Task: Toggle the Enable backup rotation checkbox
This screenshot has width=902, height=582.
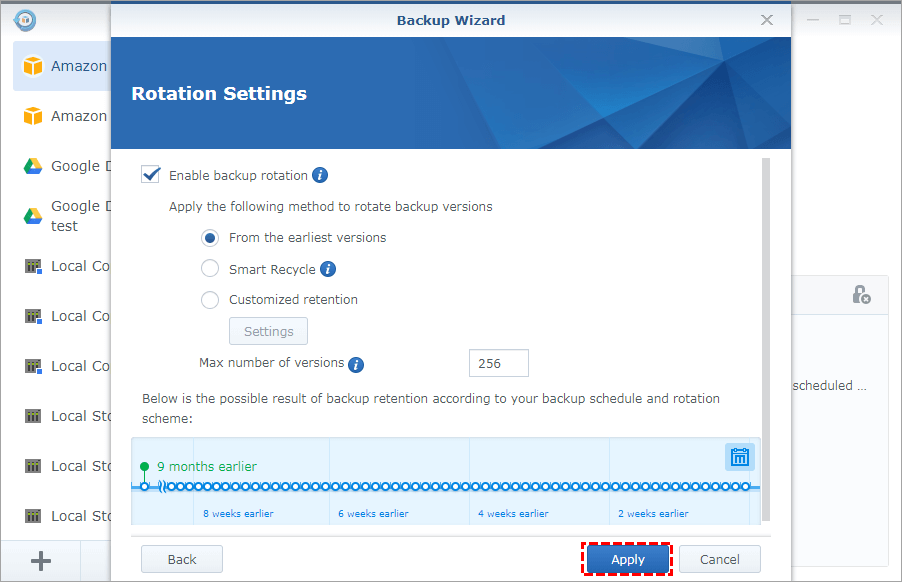Action: (151, 174)
